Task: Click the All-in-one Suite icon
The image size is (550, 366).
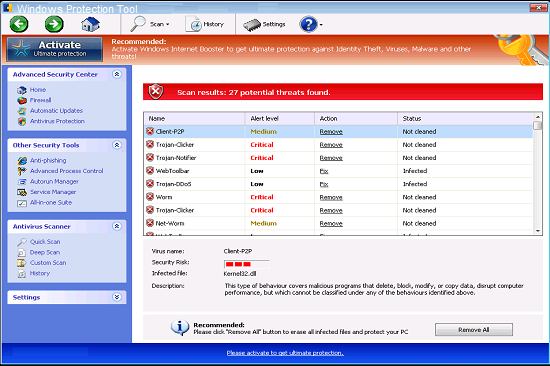Action: [22, 203]
